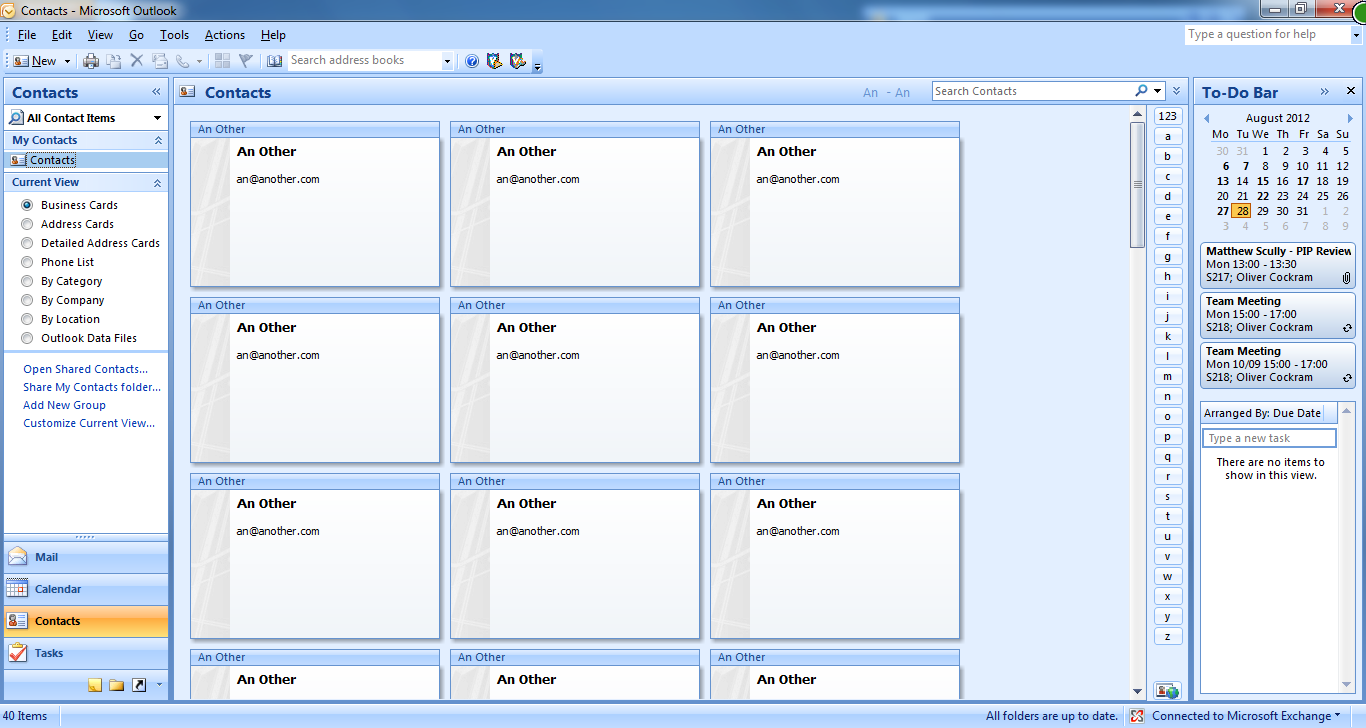Open the Search address books dropdown
This screenshot has width=1366, height=728.
coord(447,61)
